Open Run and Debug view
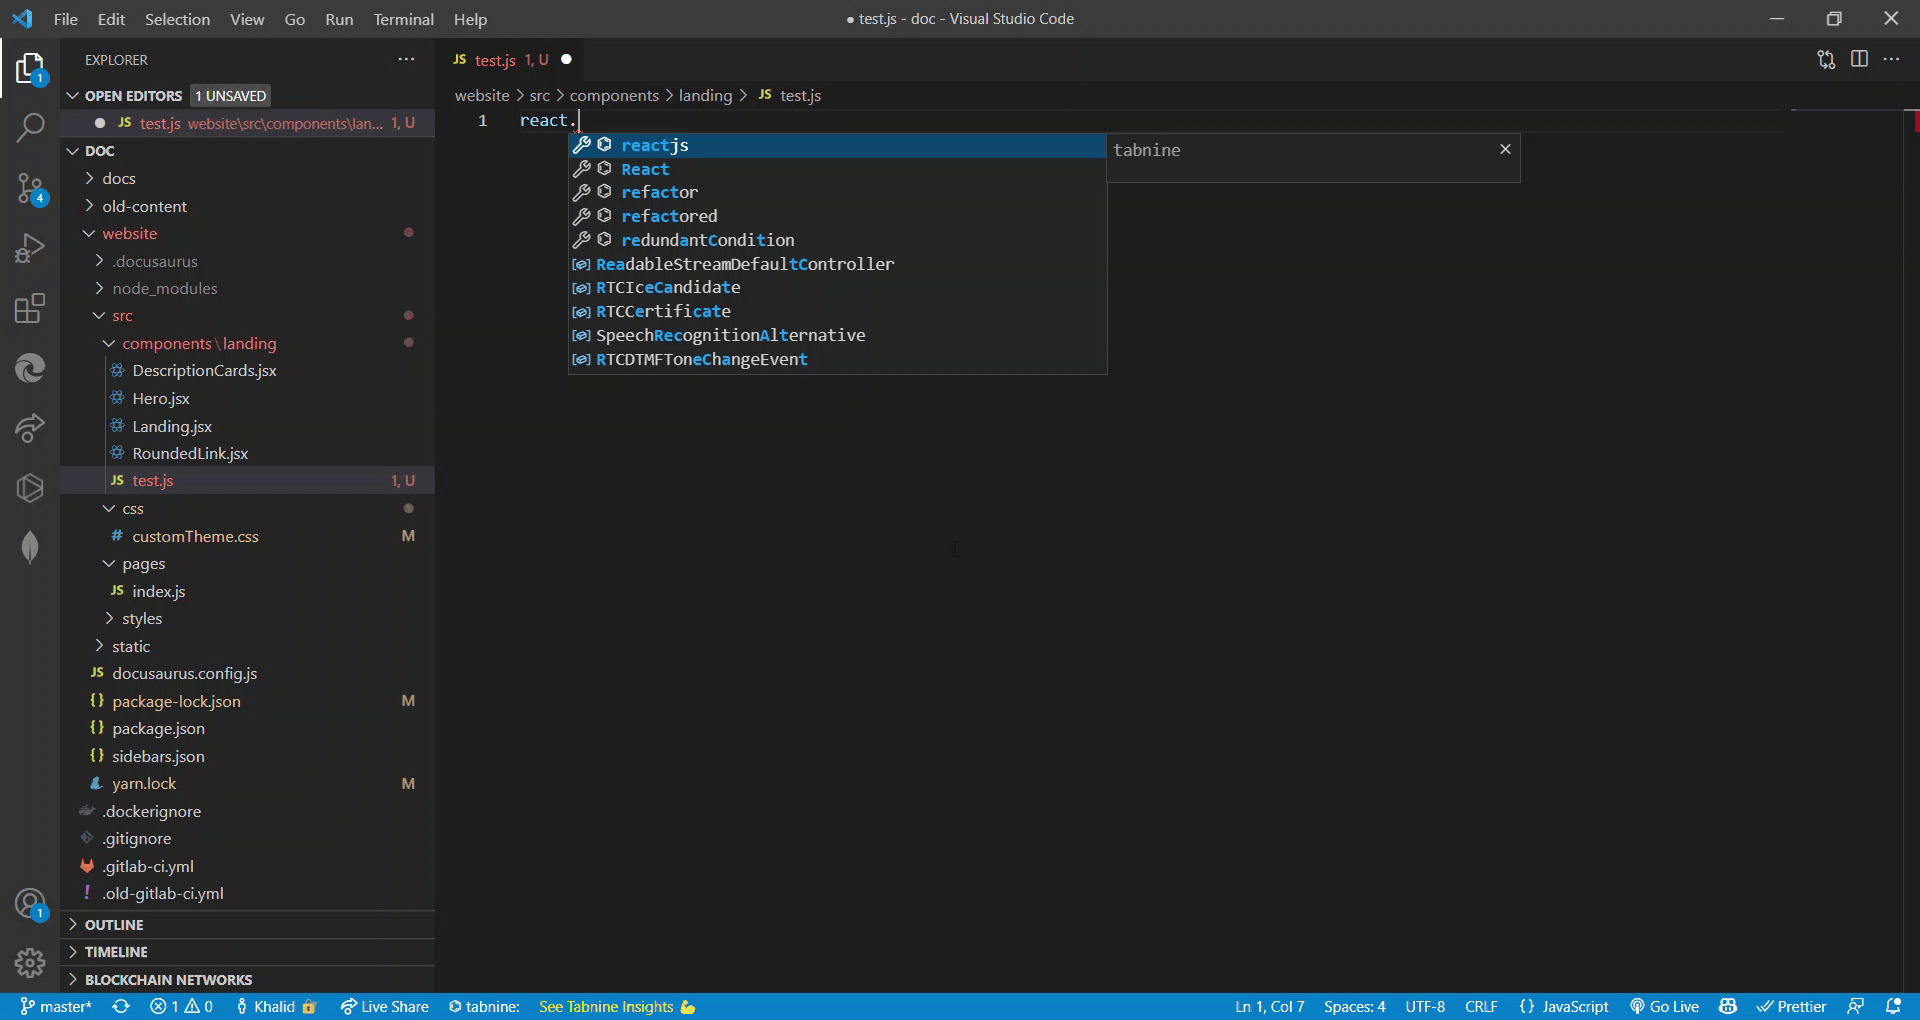Image resolution: width=1920 pixels, height=1020 pixels. click(x=30, y=248)
